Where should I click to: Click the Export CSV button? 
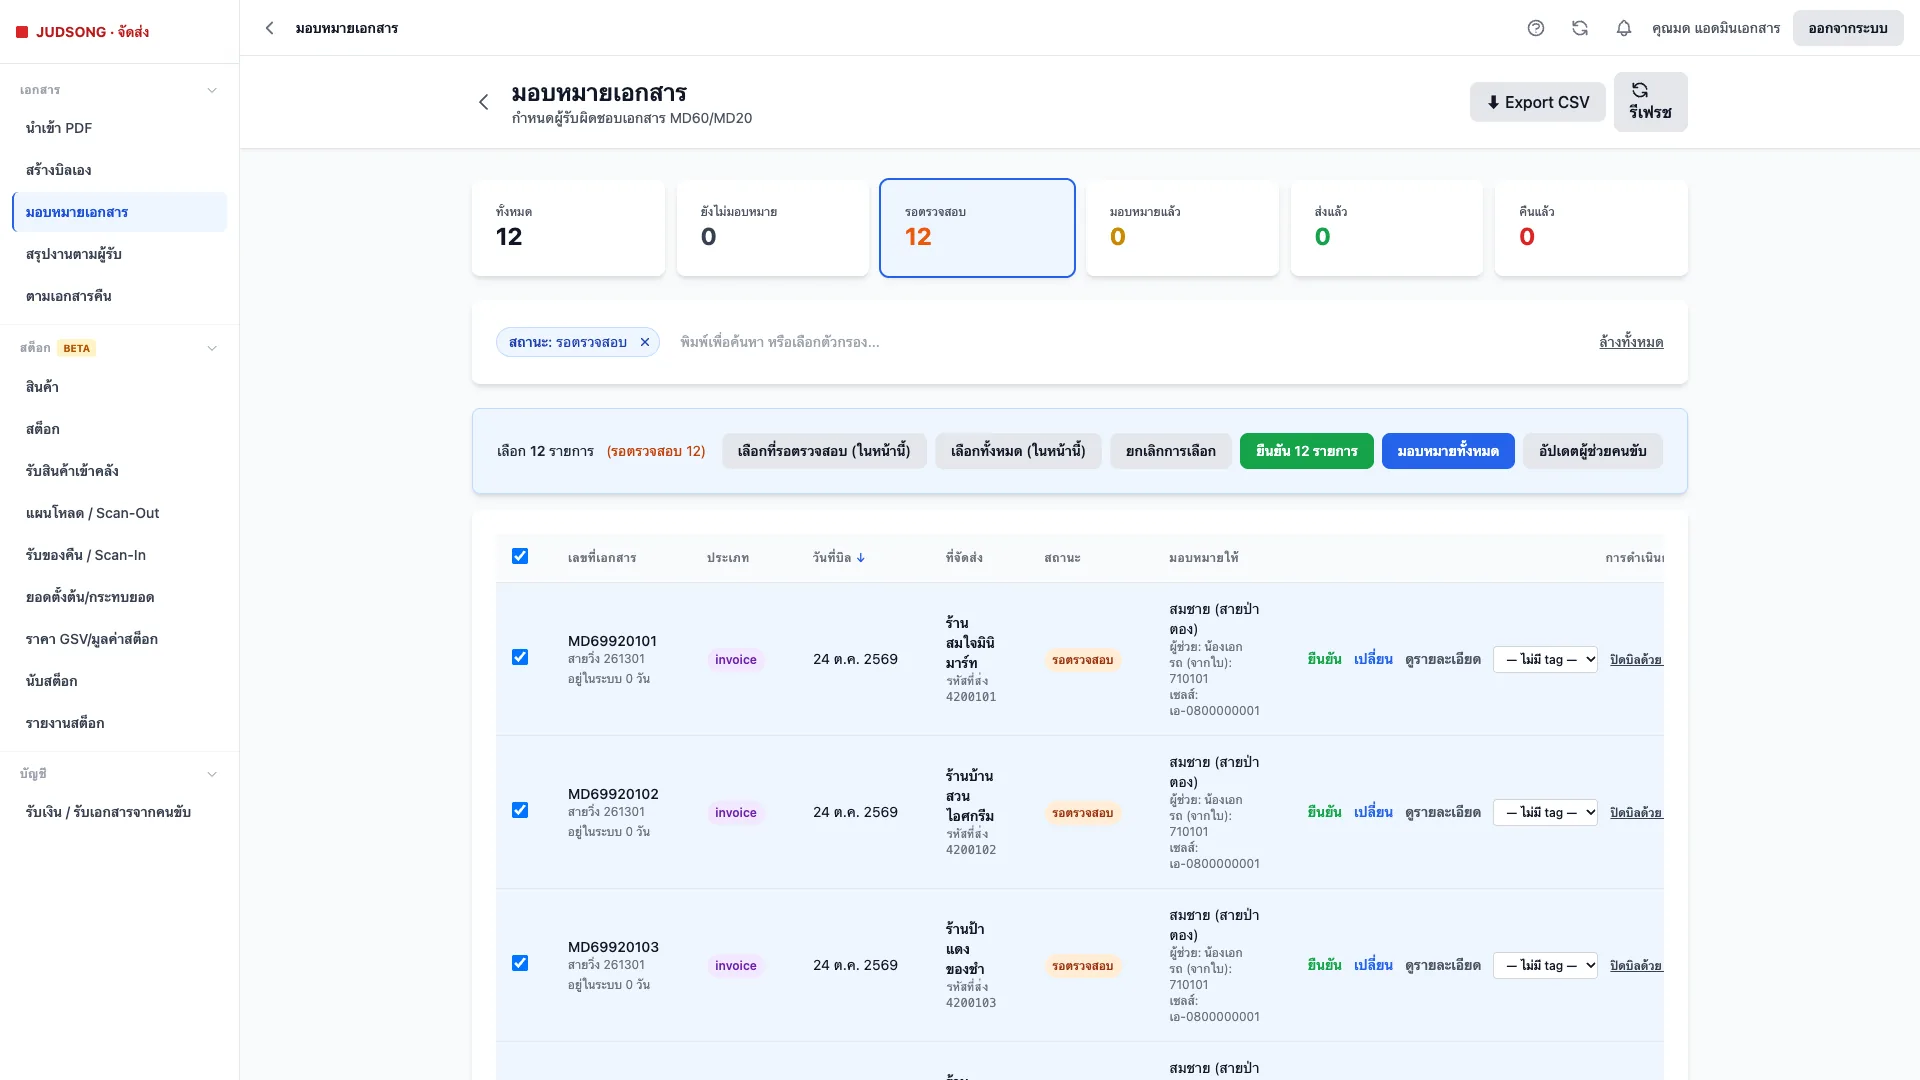pos(1537,102)
